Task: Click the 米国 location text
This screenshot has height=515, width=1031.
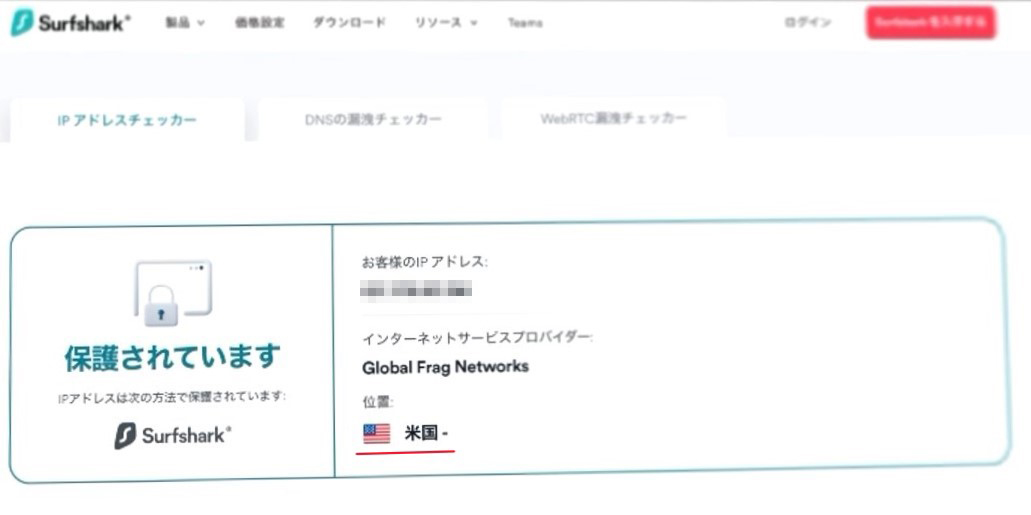Action: point(426,433)
